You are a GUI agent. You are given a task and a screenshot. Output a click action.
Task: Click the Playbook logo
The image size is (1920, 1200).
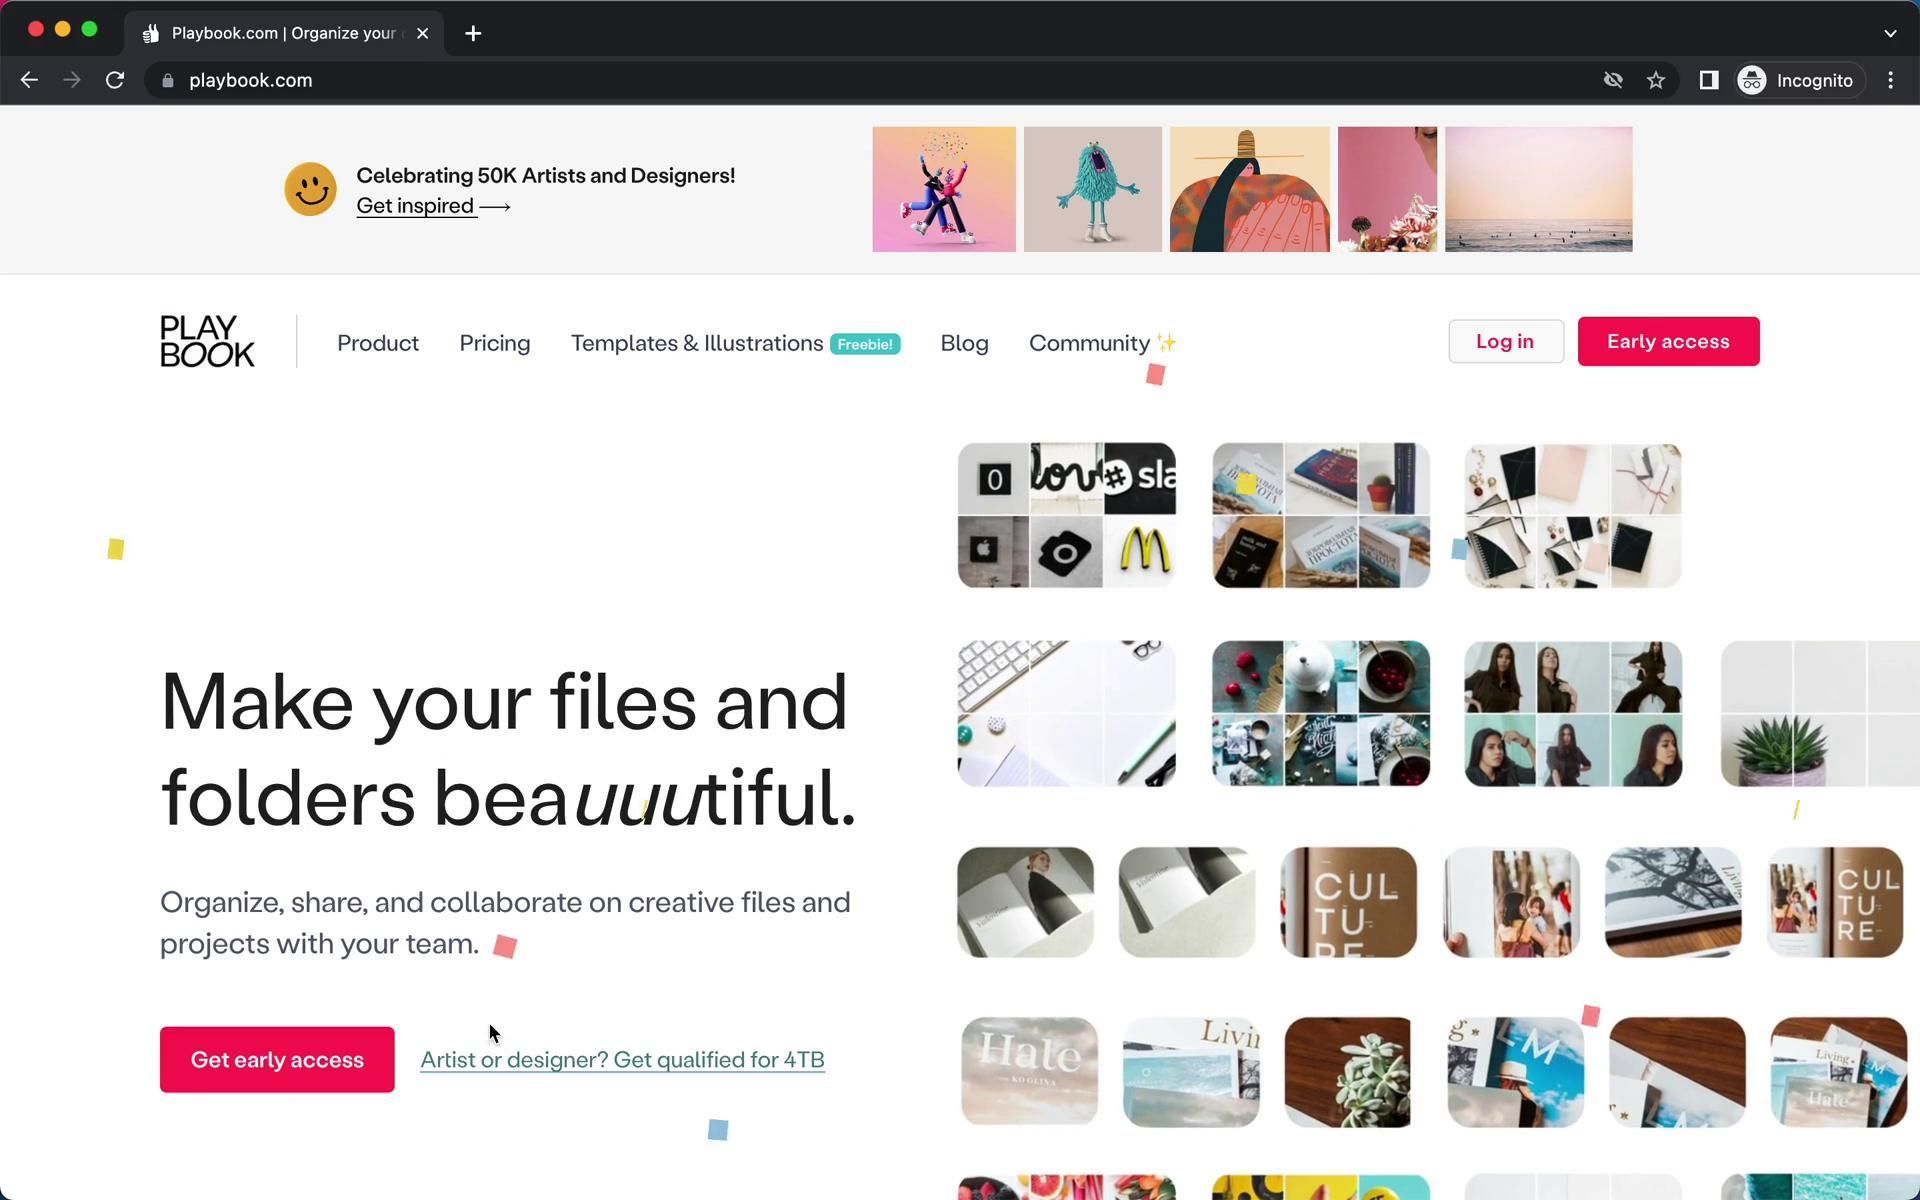(207, 342)
